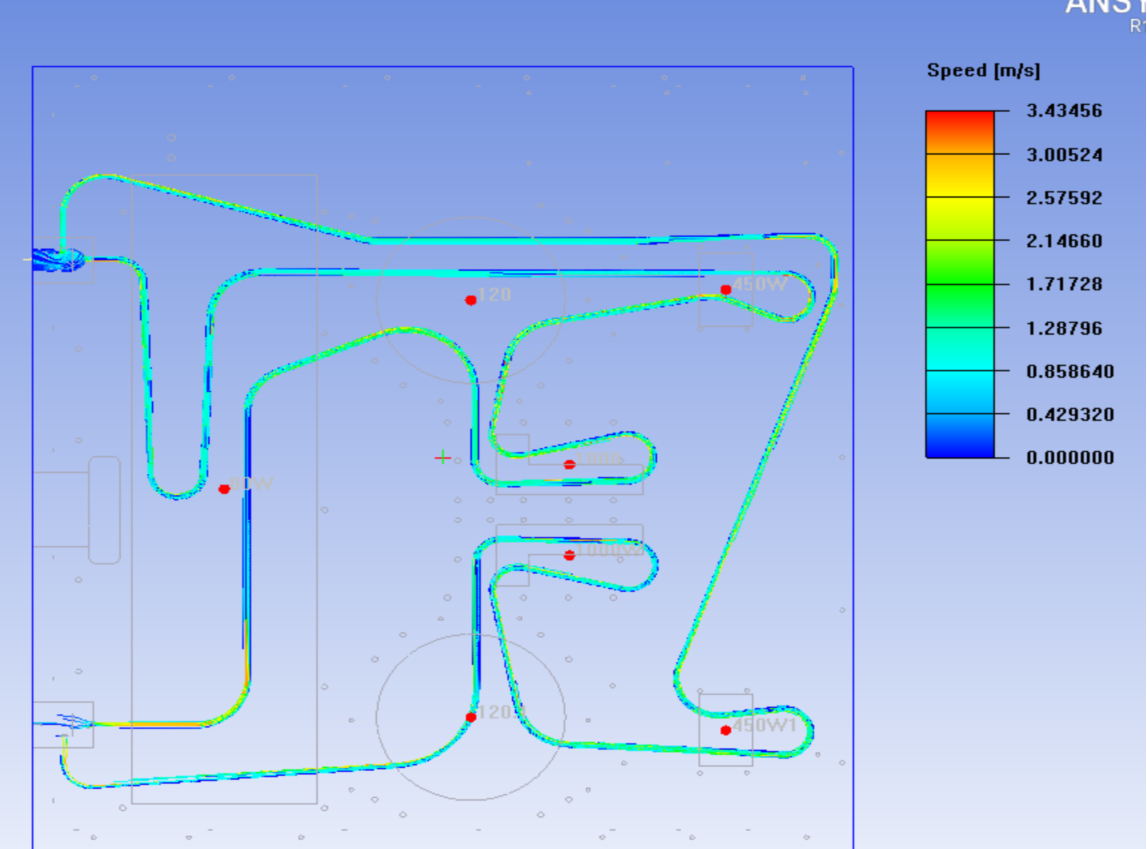Select the red point on the lower circle
Screen dimensions: 1147x849
[x=470, y=717]
